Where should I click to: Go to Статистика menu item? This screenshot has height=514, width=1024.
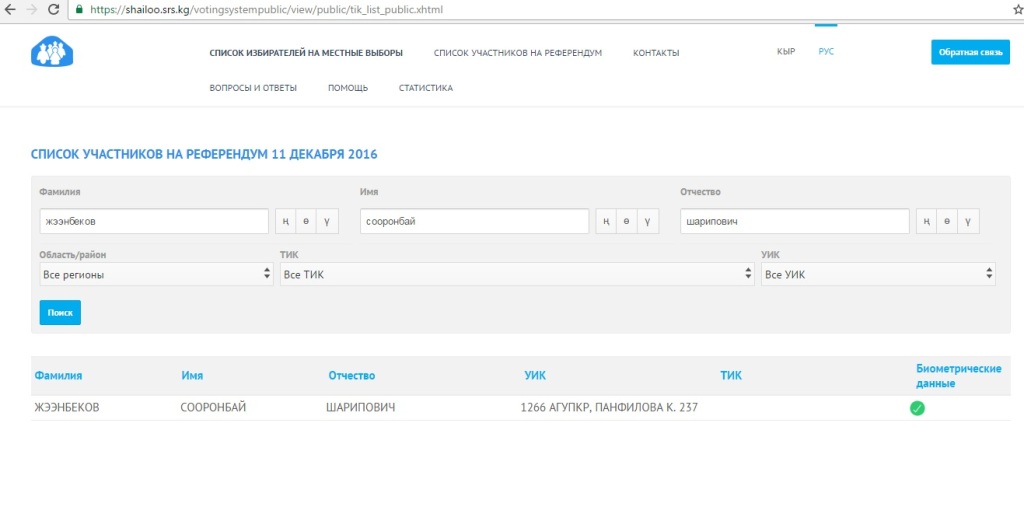coord(425,88)
